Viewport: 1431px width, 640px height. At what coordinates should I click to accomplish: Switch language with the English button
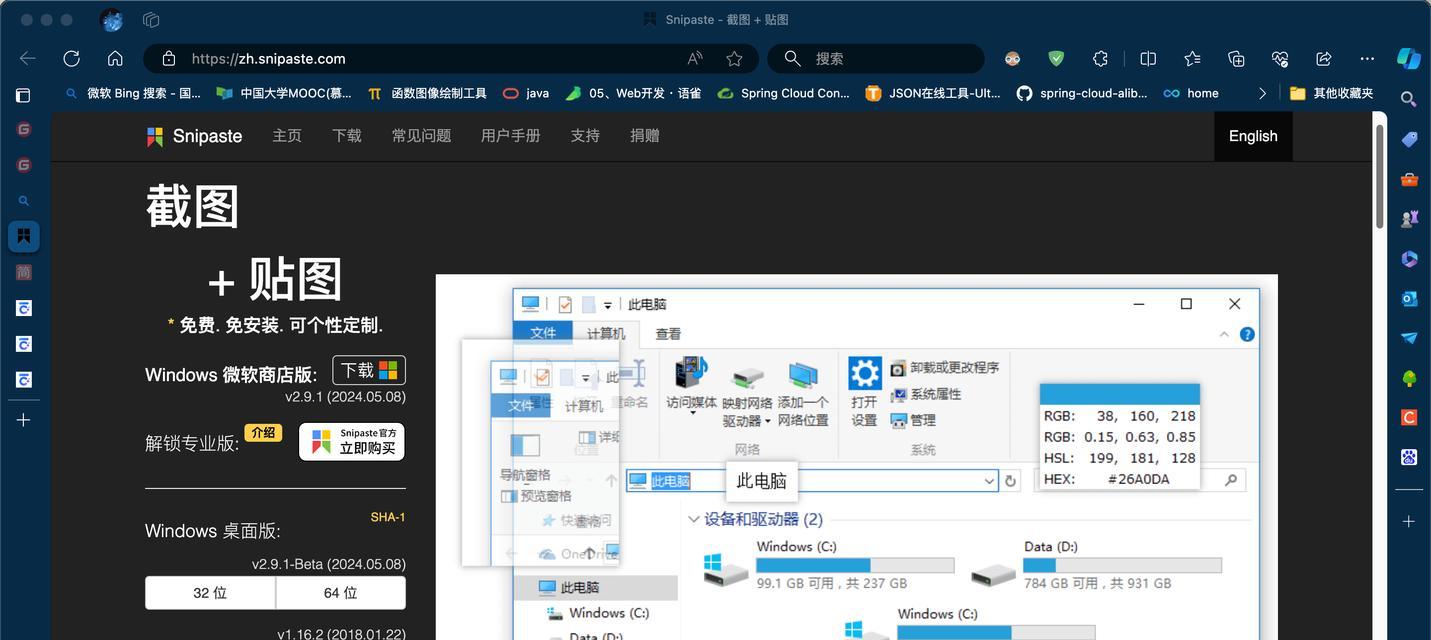[1253, 136]
